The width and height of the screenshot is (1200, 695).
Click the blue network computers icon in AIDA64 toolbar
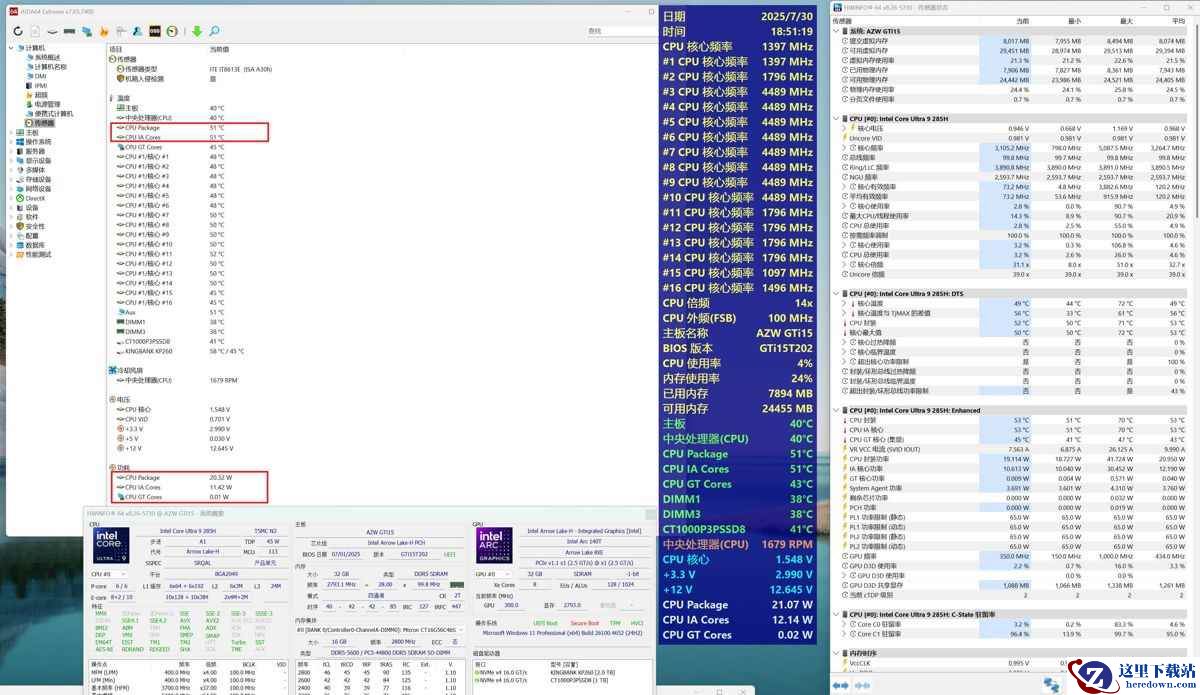[87, 31]
